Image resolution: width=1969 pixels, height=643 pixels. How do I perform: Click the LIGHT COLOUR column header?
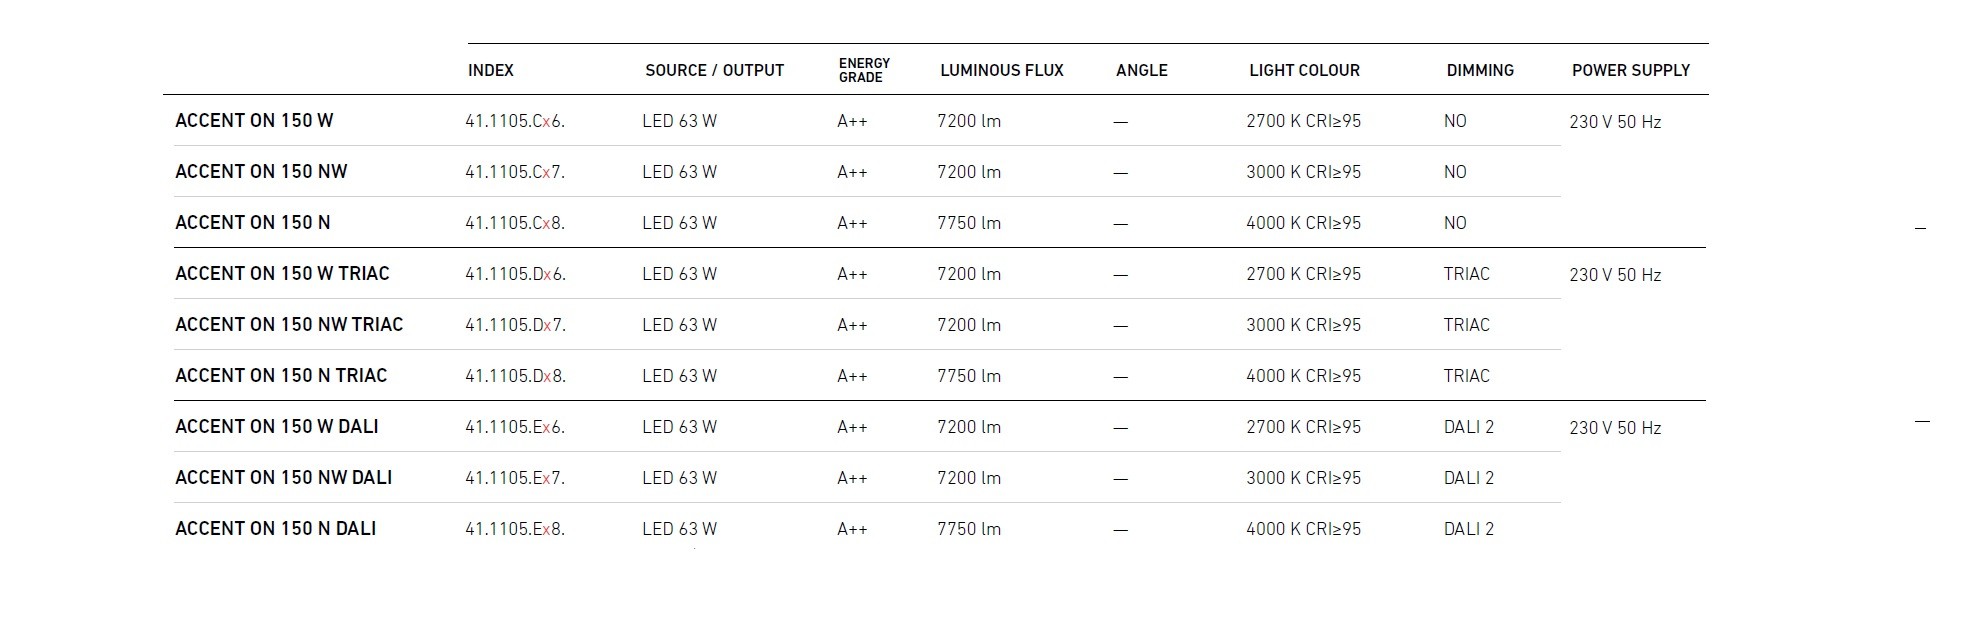(1304, 70)
